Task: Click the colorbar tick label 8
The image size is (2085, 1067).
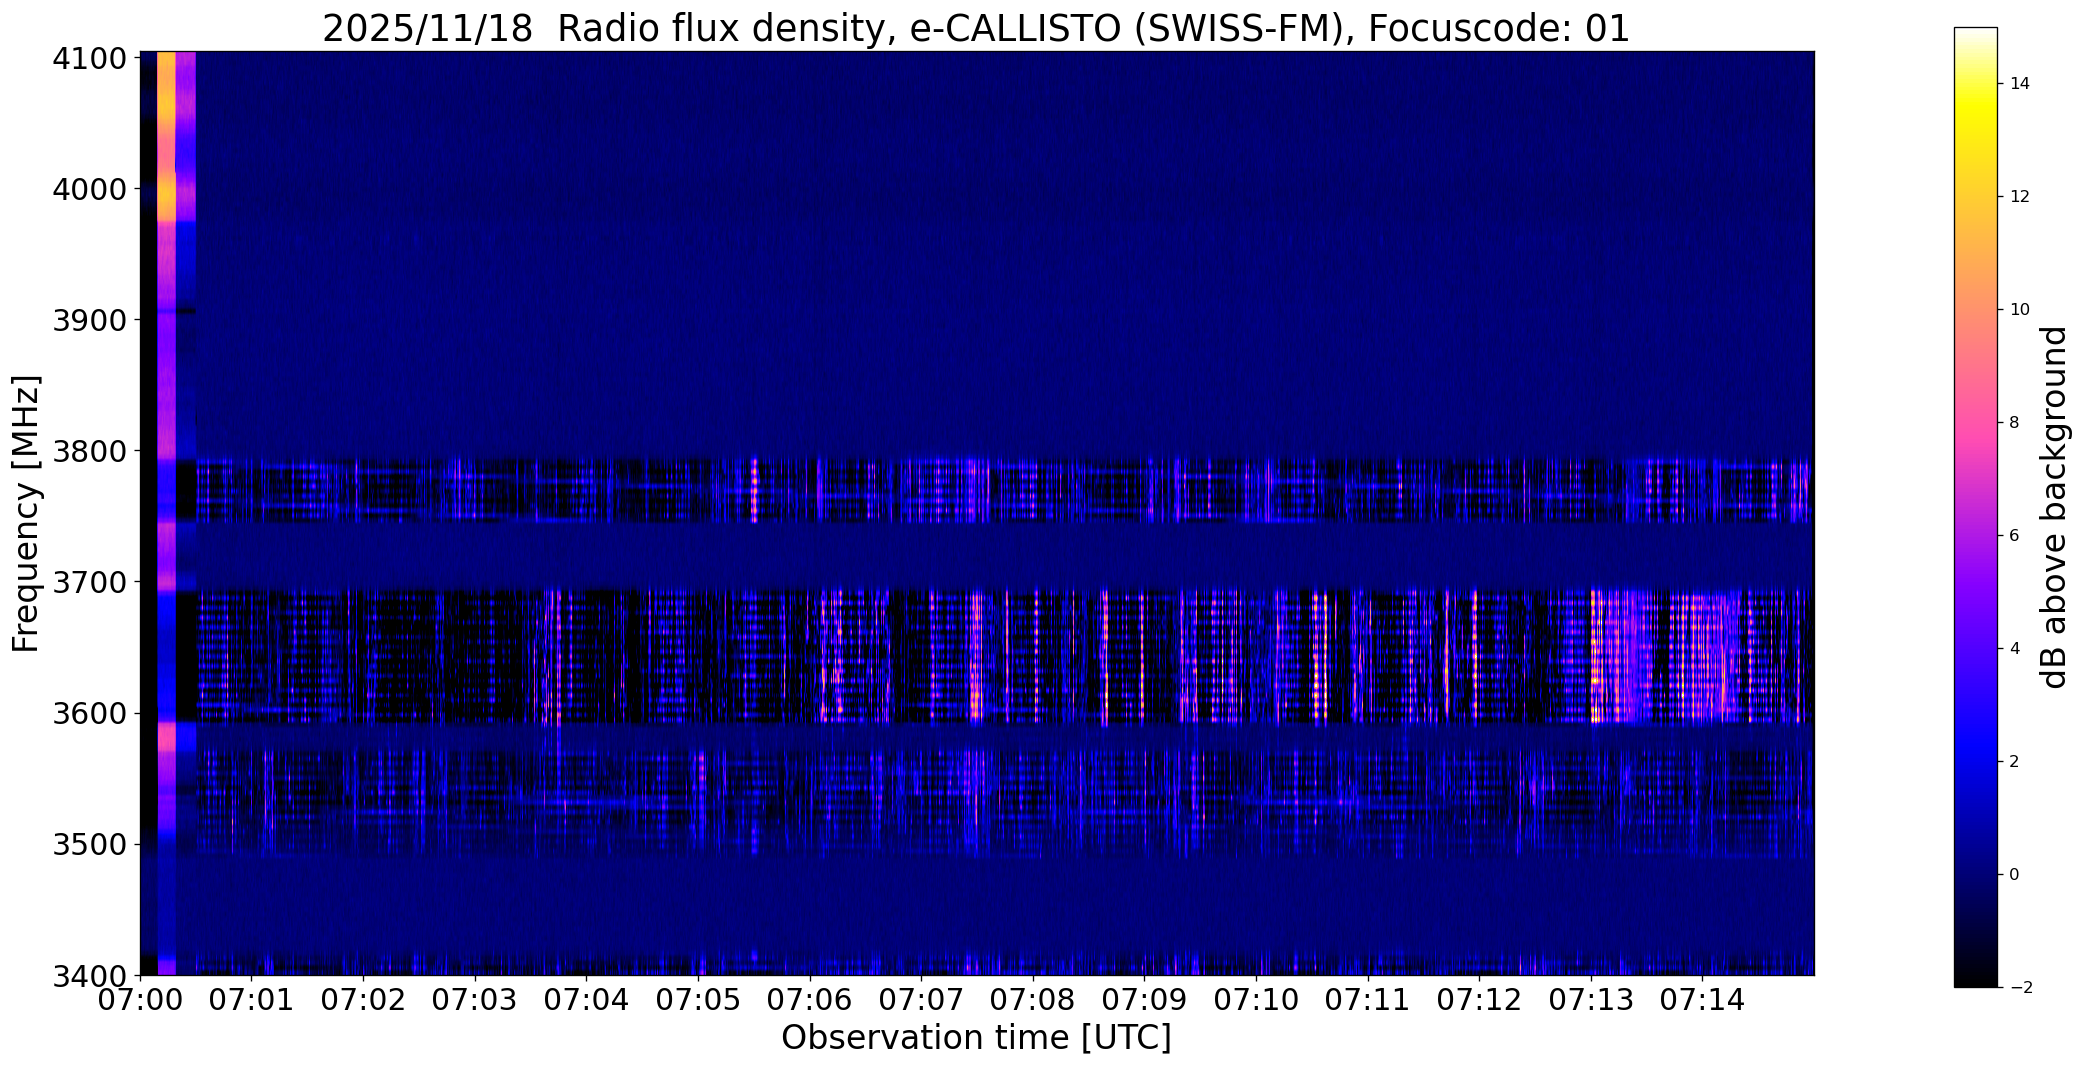Action: 2014,423
